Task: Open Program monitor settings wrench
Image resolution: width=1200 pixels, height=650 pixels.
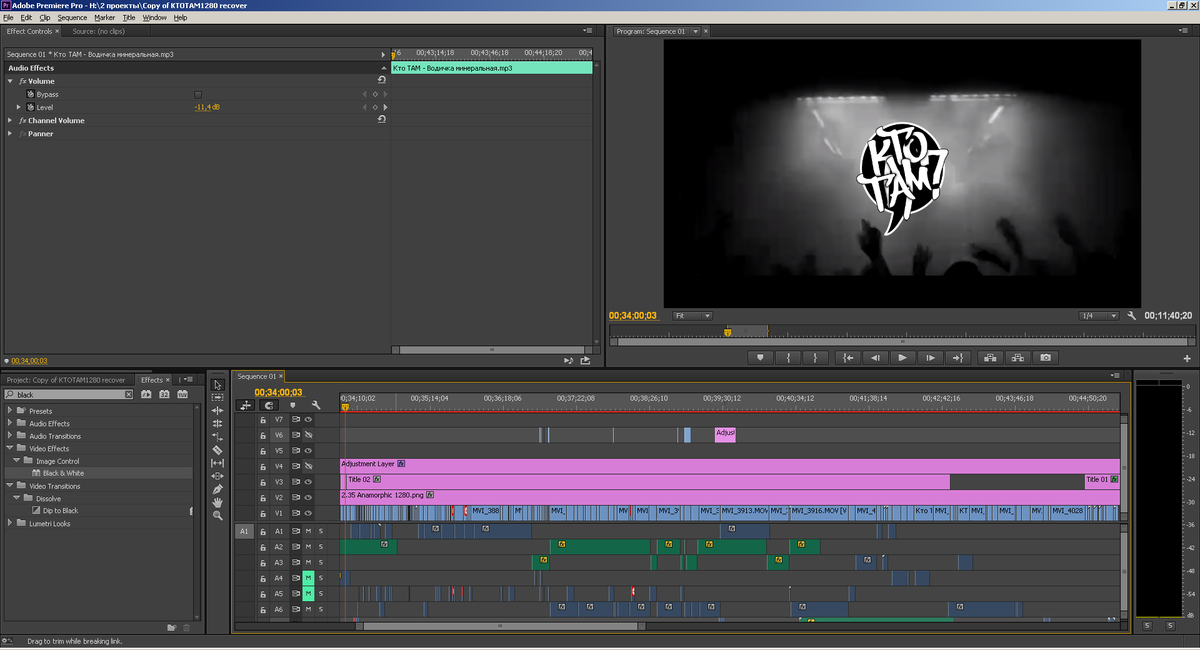Action: pyautogui.click(x=1131, y=315)
